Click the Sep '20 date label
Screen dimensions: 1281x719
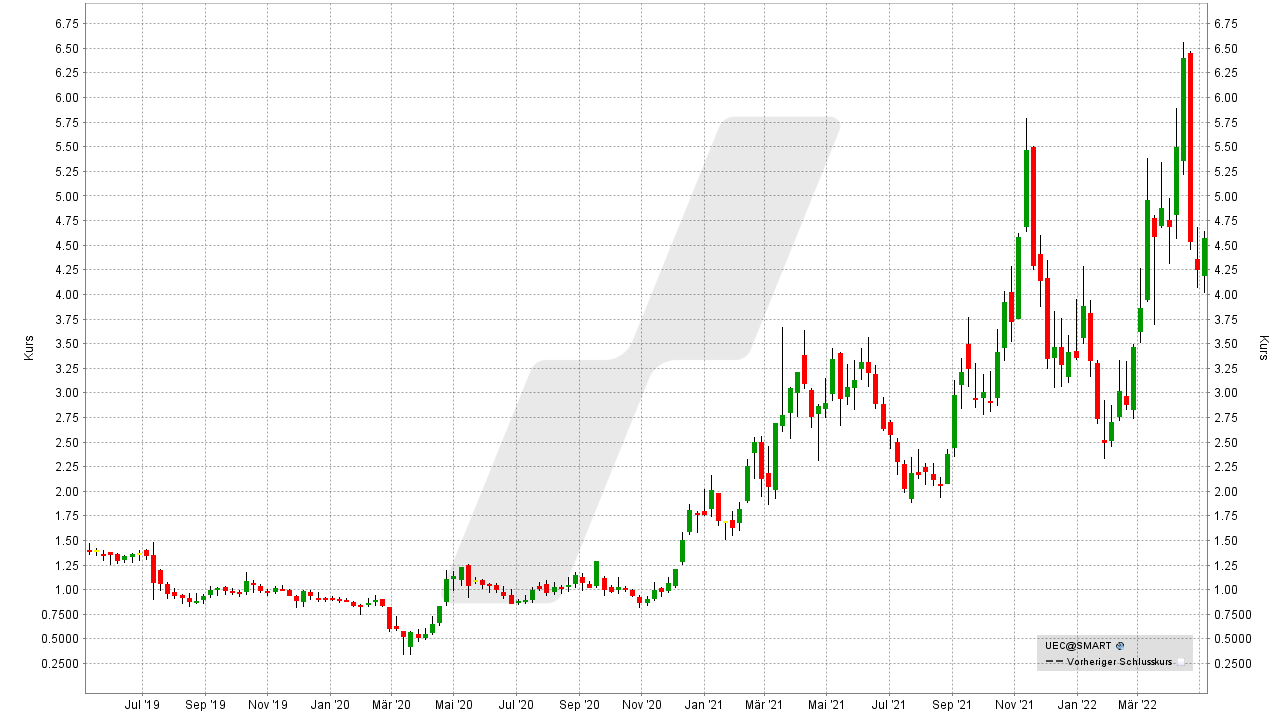coord(578,704)
